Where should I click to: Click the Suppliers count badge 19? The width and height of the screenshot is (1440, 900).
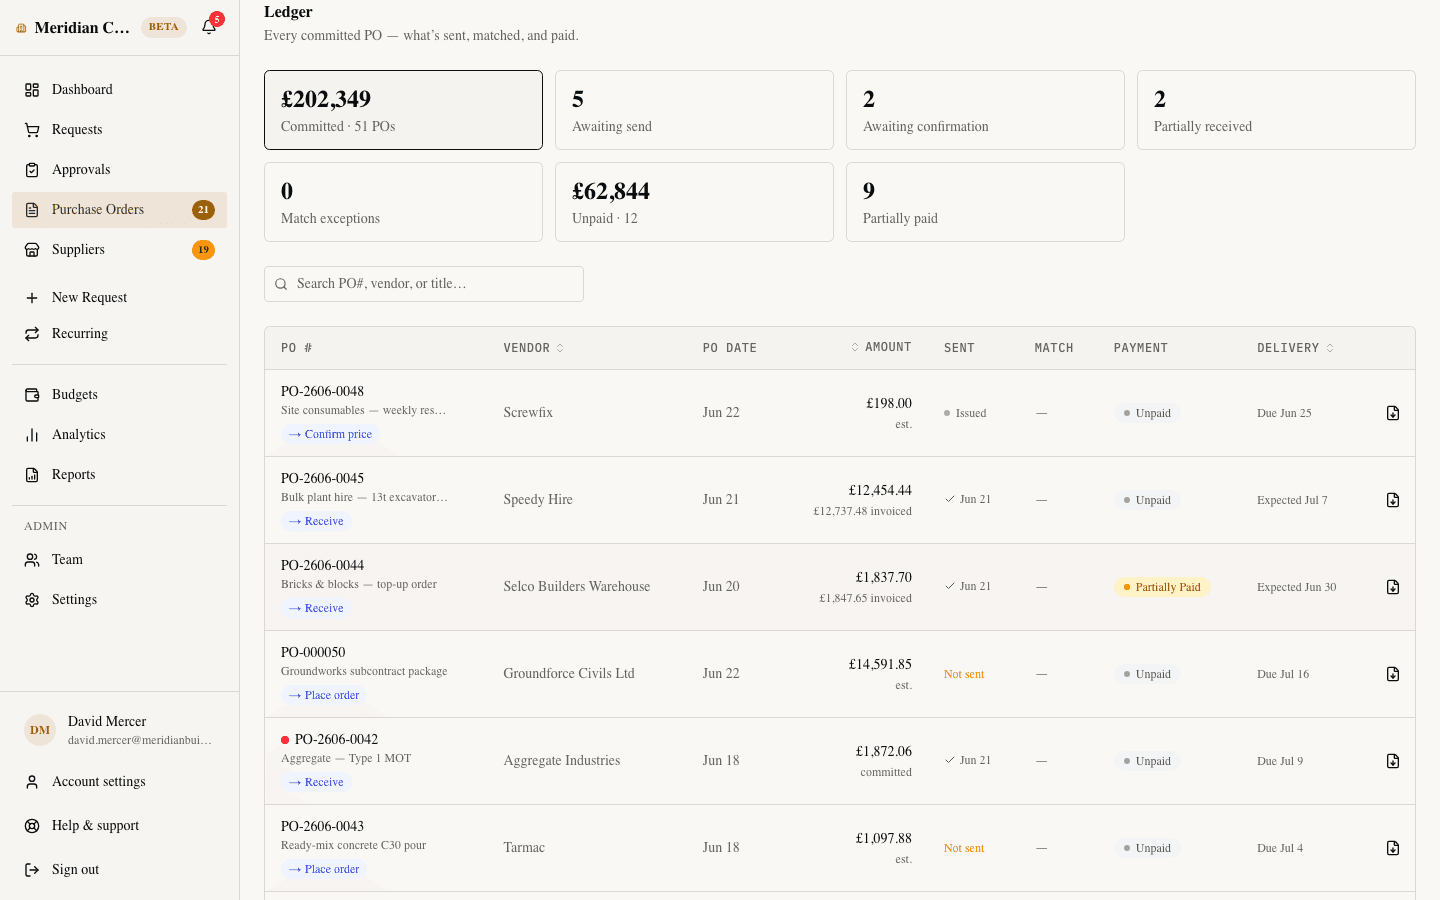pyautogui.click(x=203, y=250)
